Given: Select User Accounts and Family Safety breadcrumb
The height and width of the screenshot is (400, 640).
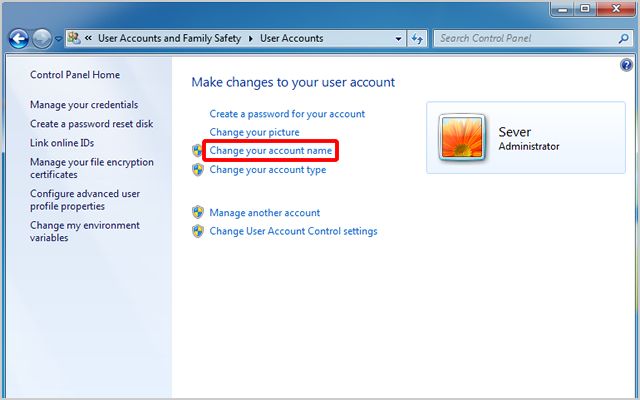Looking at the screenshot, I should tap(171, 39).
